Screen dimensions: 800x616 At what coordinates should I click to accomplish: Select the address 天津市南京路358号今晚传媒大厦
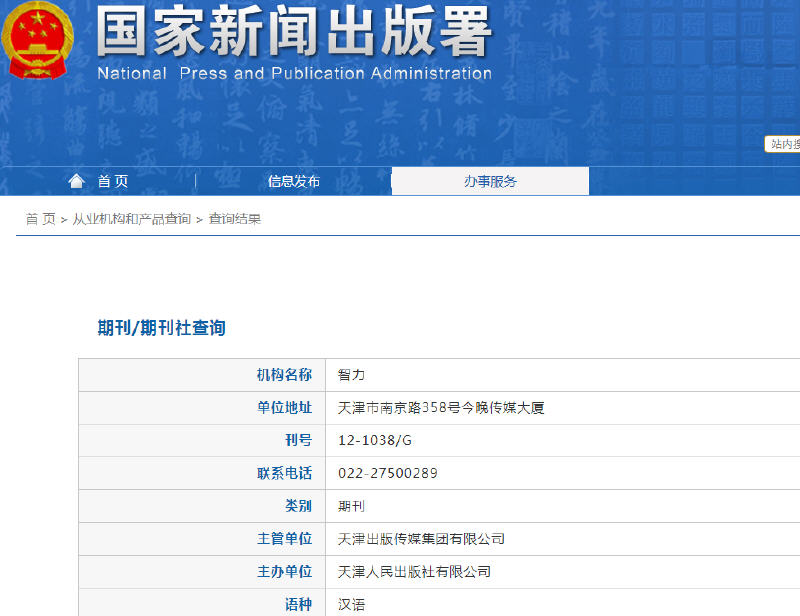tap(441, 408)
